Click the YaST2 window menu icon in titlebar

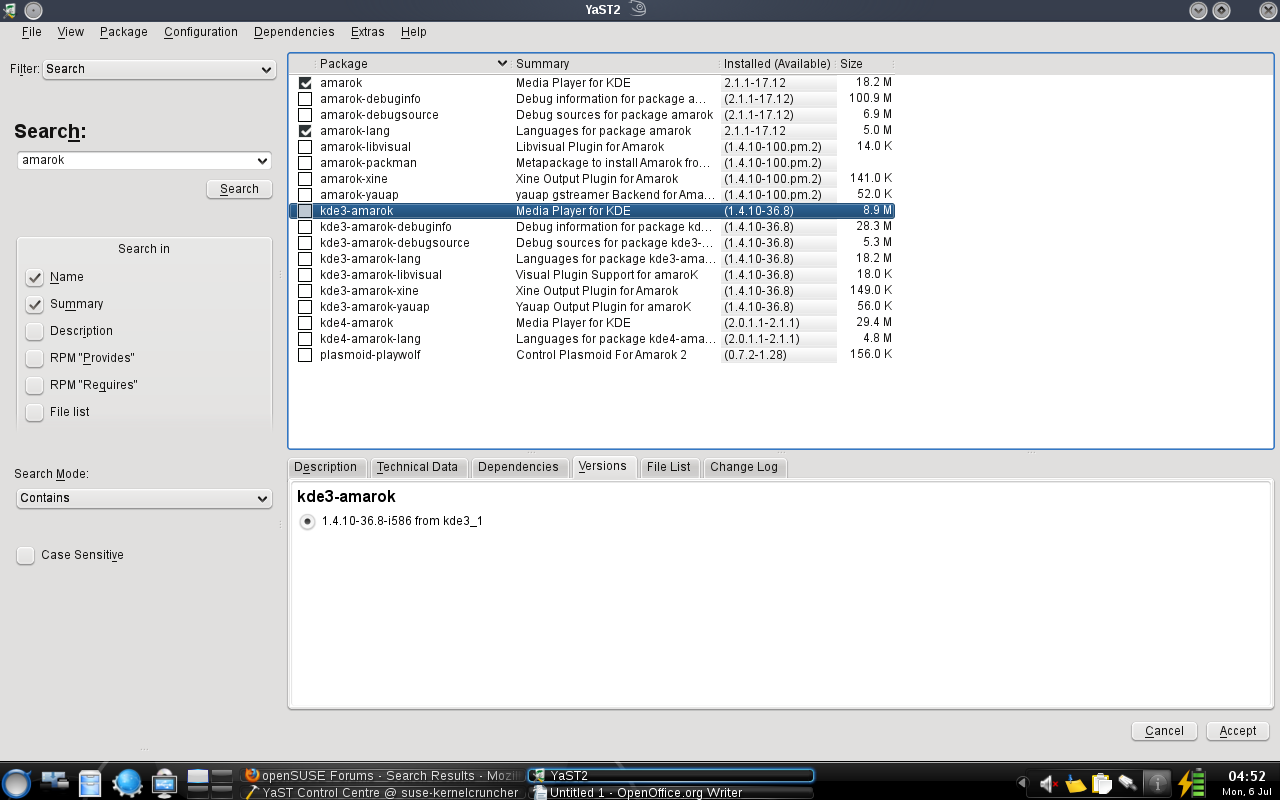point(10,10)
